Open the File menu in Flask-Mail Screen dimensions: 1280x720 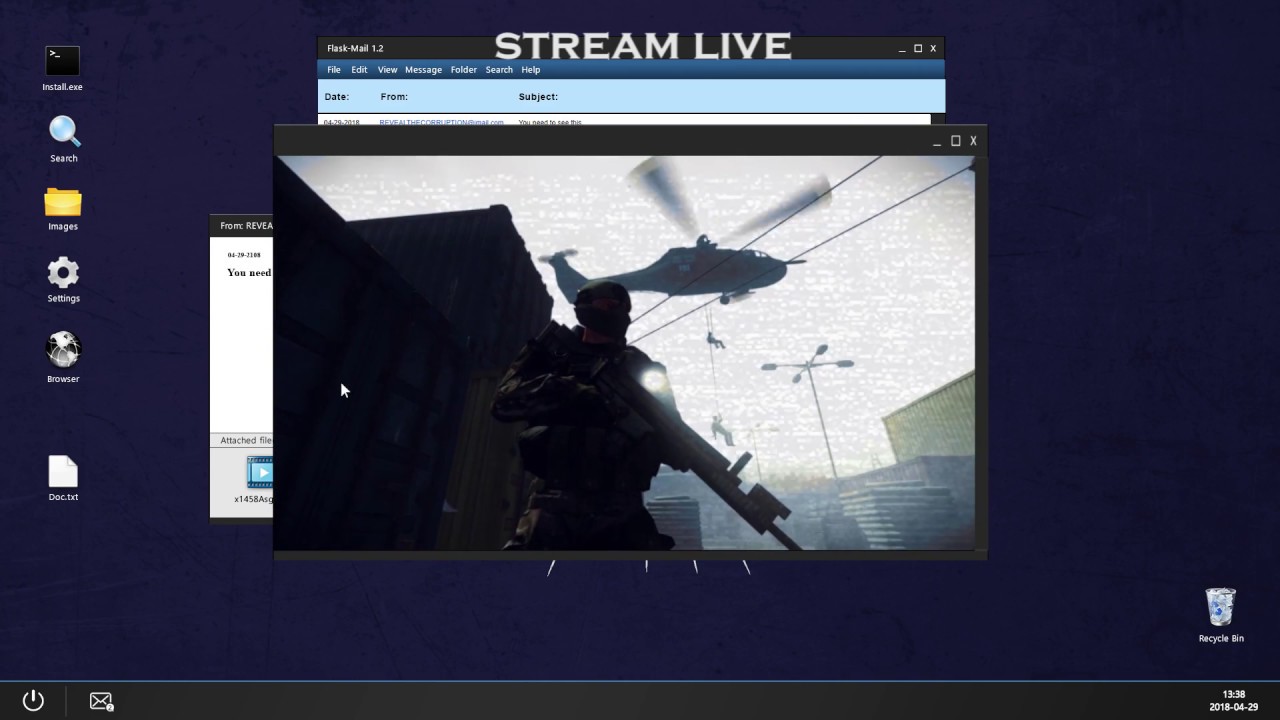[334, 70]
